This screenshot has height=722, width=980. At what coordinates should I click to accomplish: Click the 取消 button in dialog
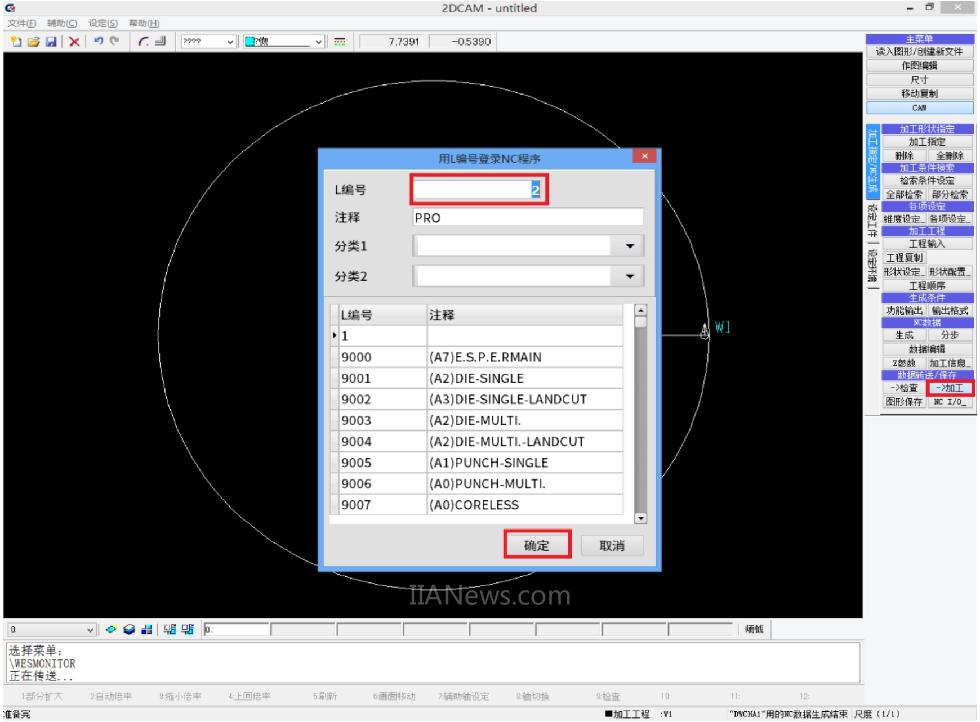click(x=612, y=546)
